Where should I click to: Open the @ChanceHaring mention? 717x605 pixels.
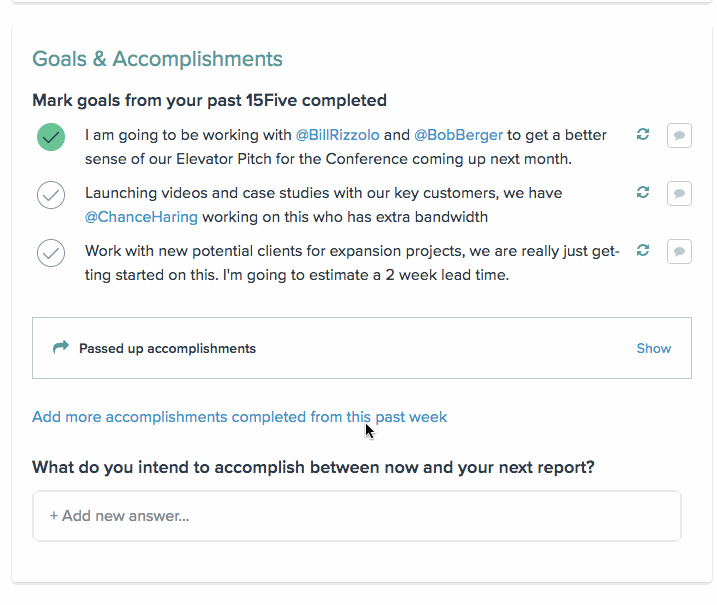click(141, 217)
